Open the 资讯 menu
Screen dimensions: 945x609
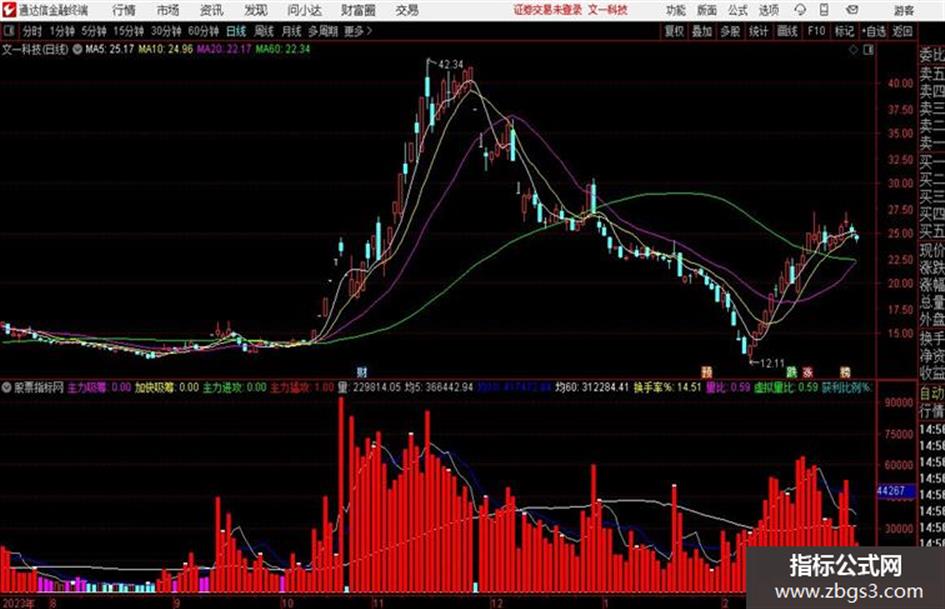[212, 10]
